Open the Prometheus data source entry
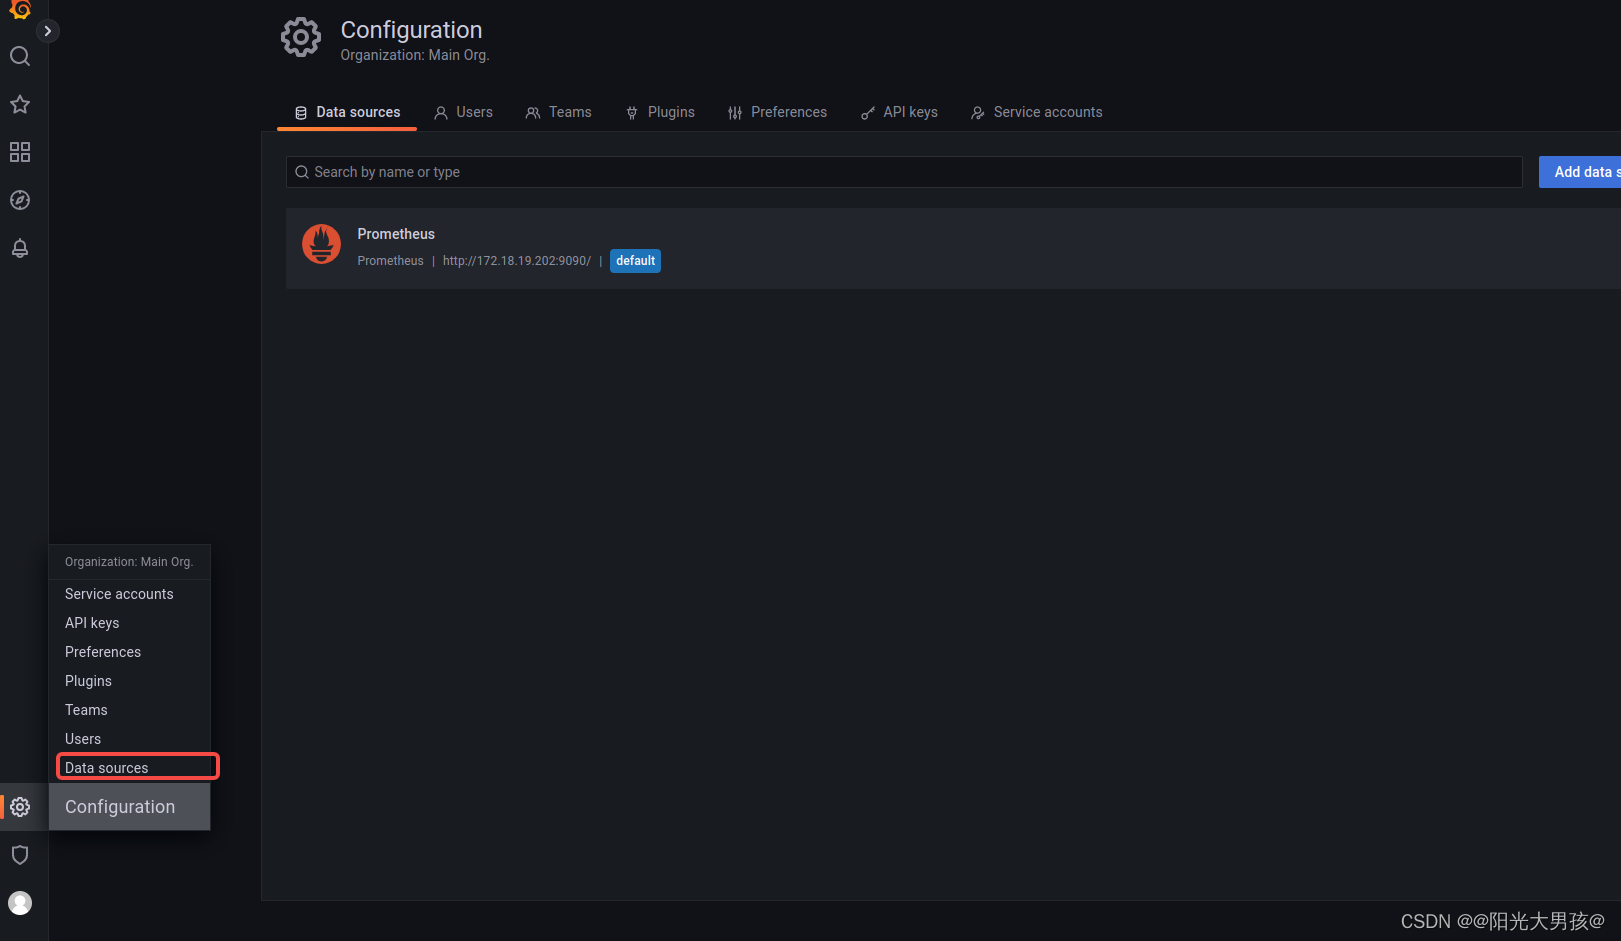The image size is (1621, 941). [396, 233]
